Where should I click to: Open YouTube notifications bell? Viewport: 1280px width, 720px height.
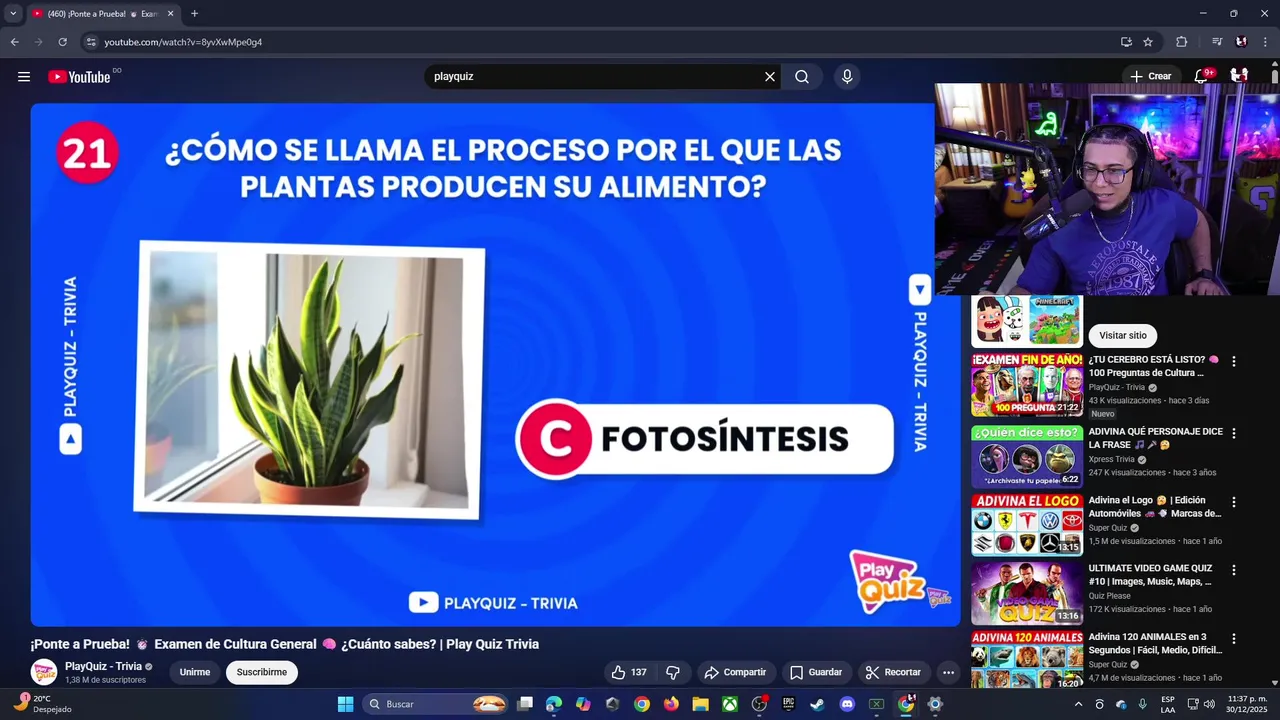point(1202,76)
